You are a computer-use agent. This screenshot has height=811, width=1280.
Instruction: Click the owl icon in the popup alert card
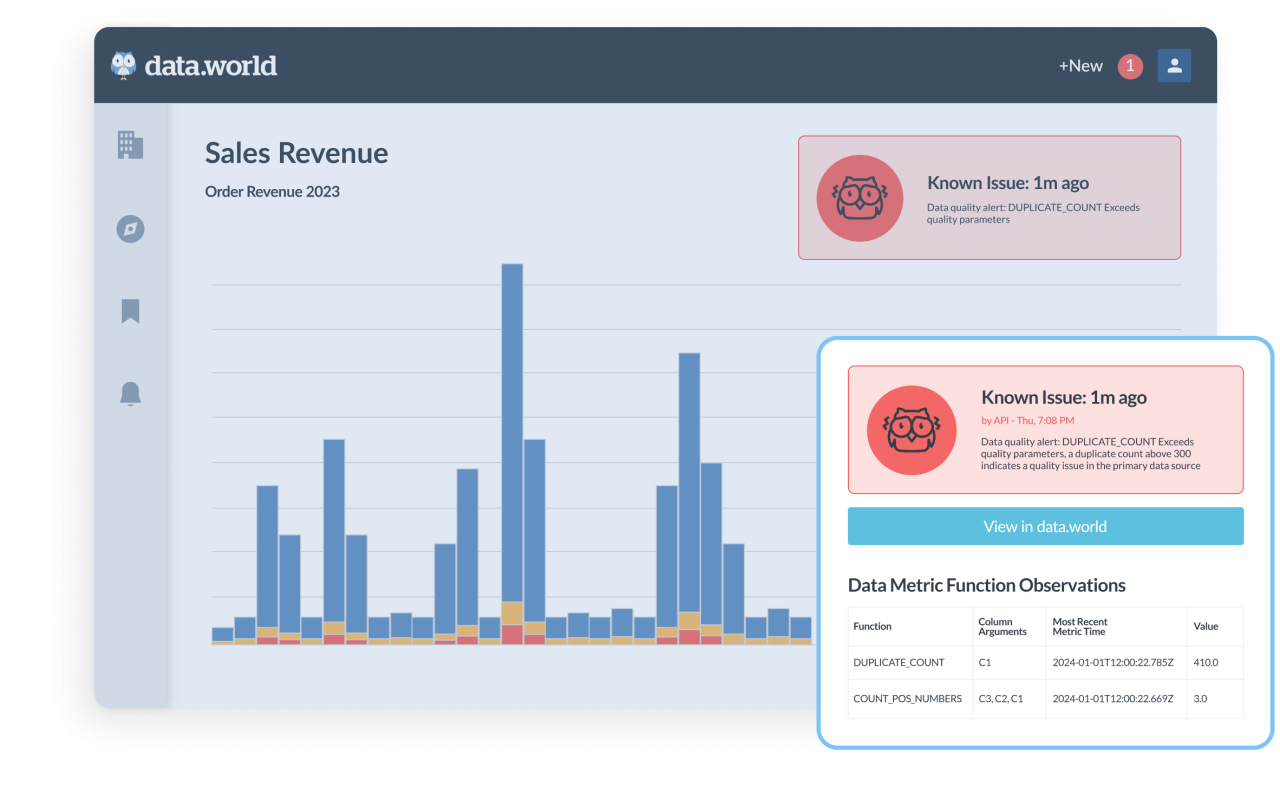[910, 430]
